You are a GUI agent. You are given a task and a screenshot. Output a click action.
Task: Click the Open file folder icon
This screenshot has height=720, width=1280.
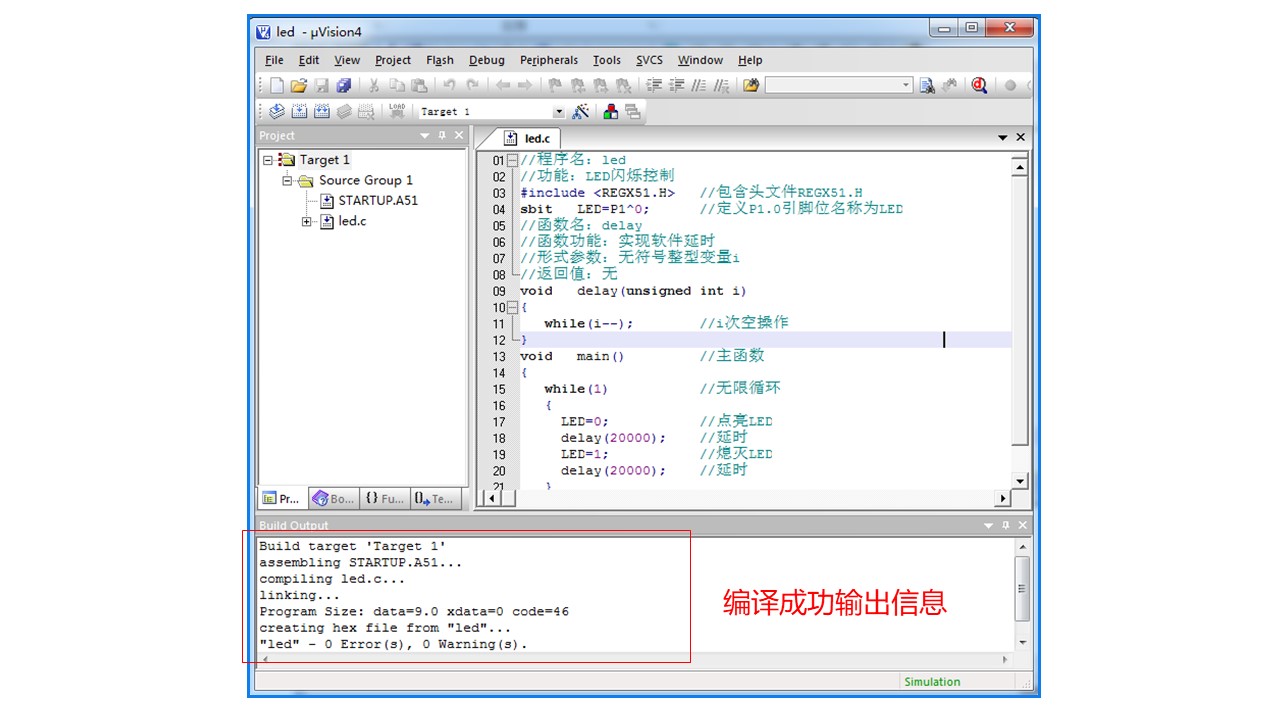coord(298,86)
